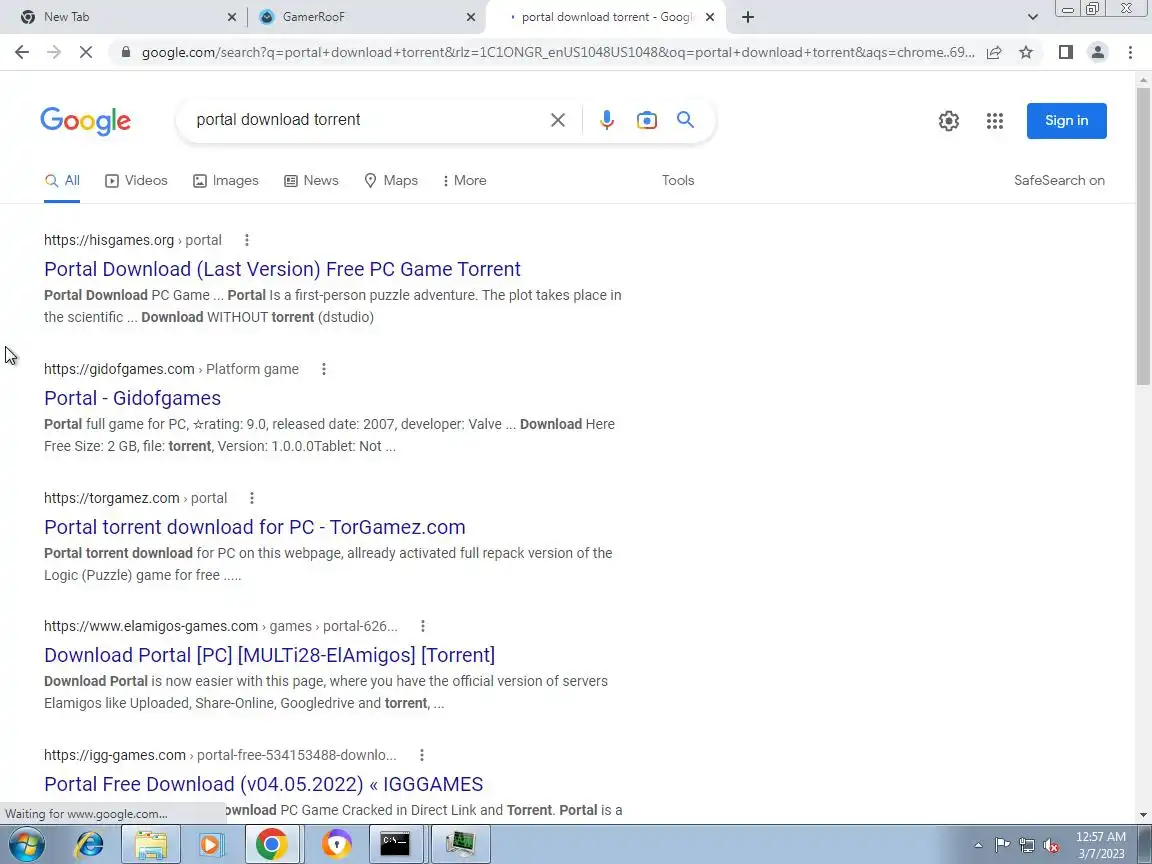The width and height of the screenshot is (1152, 864).
Task: Open the Chrome three-dot menu
Action: tap(1130, 52)
